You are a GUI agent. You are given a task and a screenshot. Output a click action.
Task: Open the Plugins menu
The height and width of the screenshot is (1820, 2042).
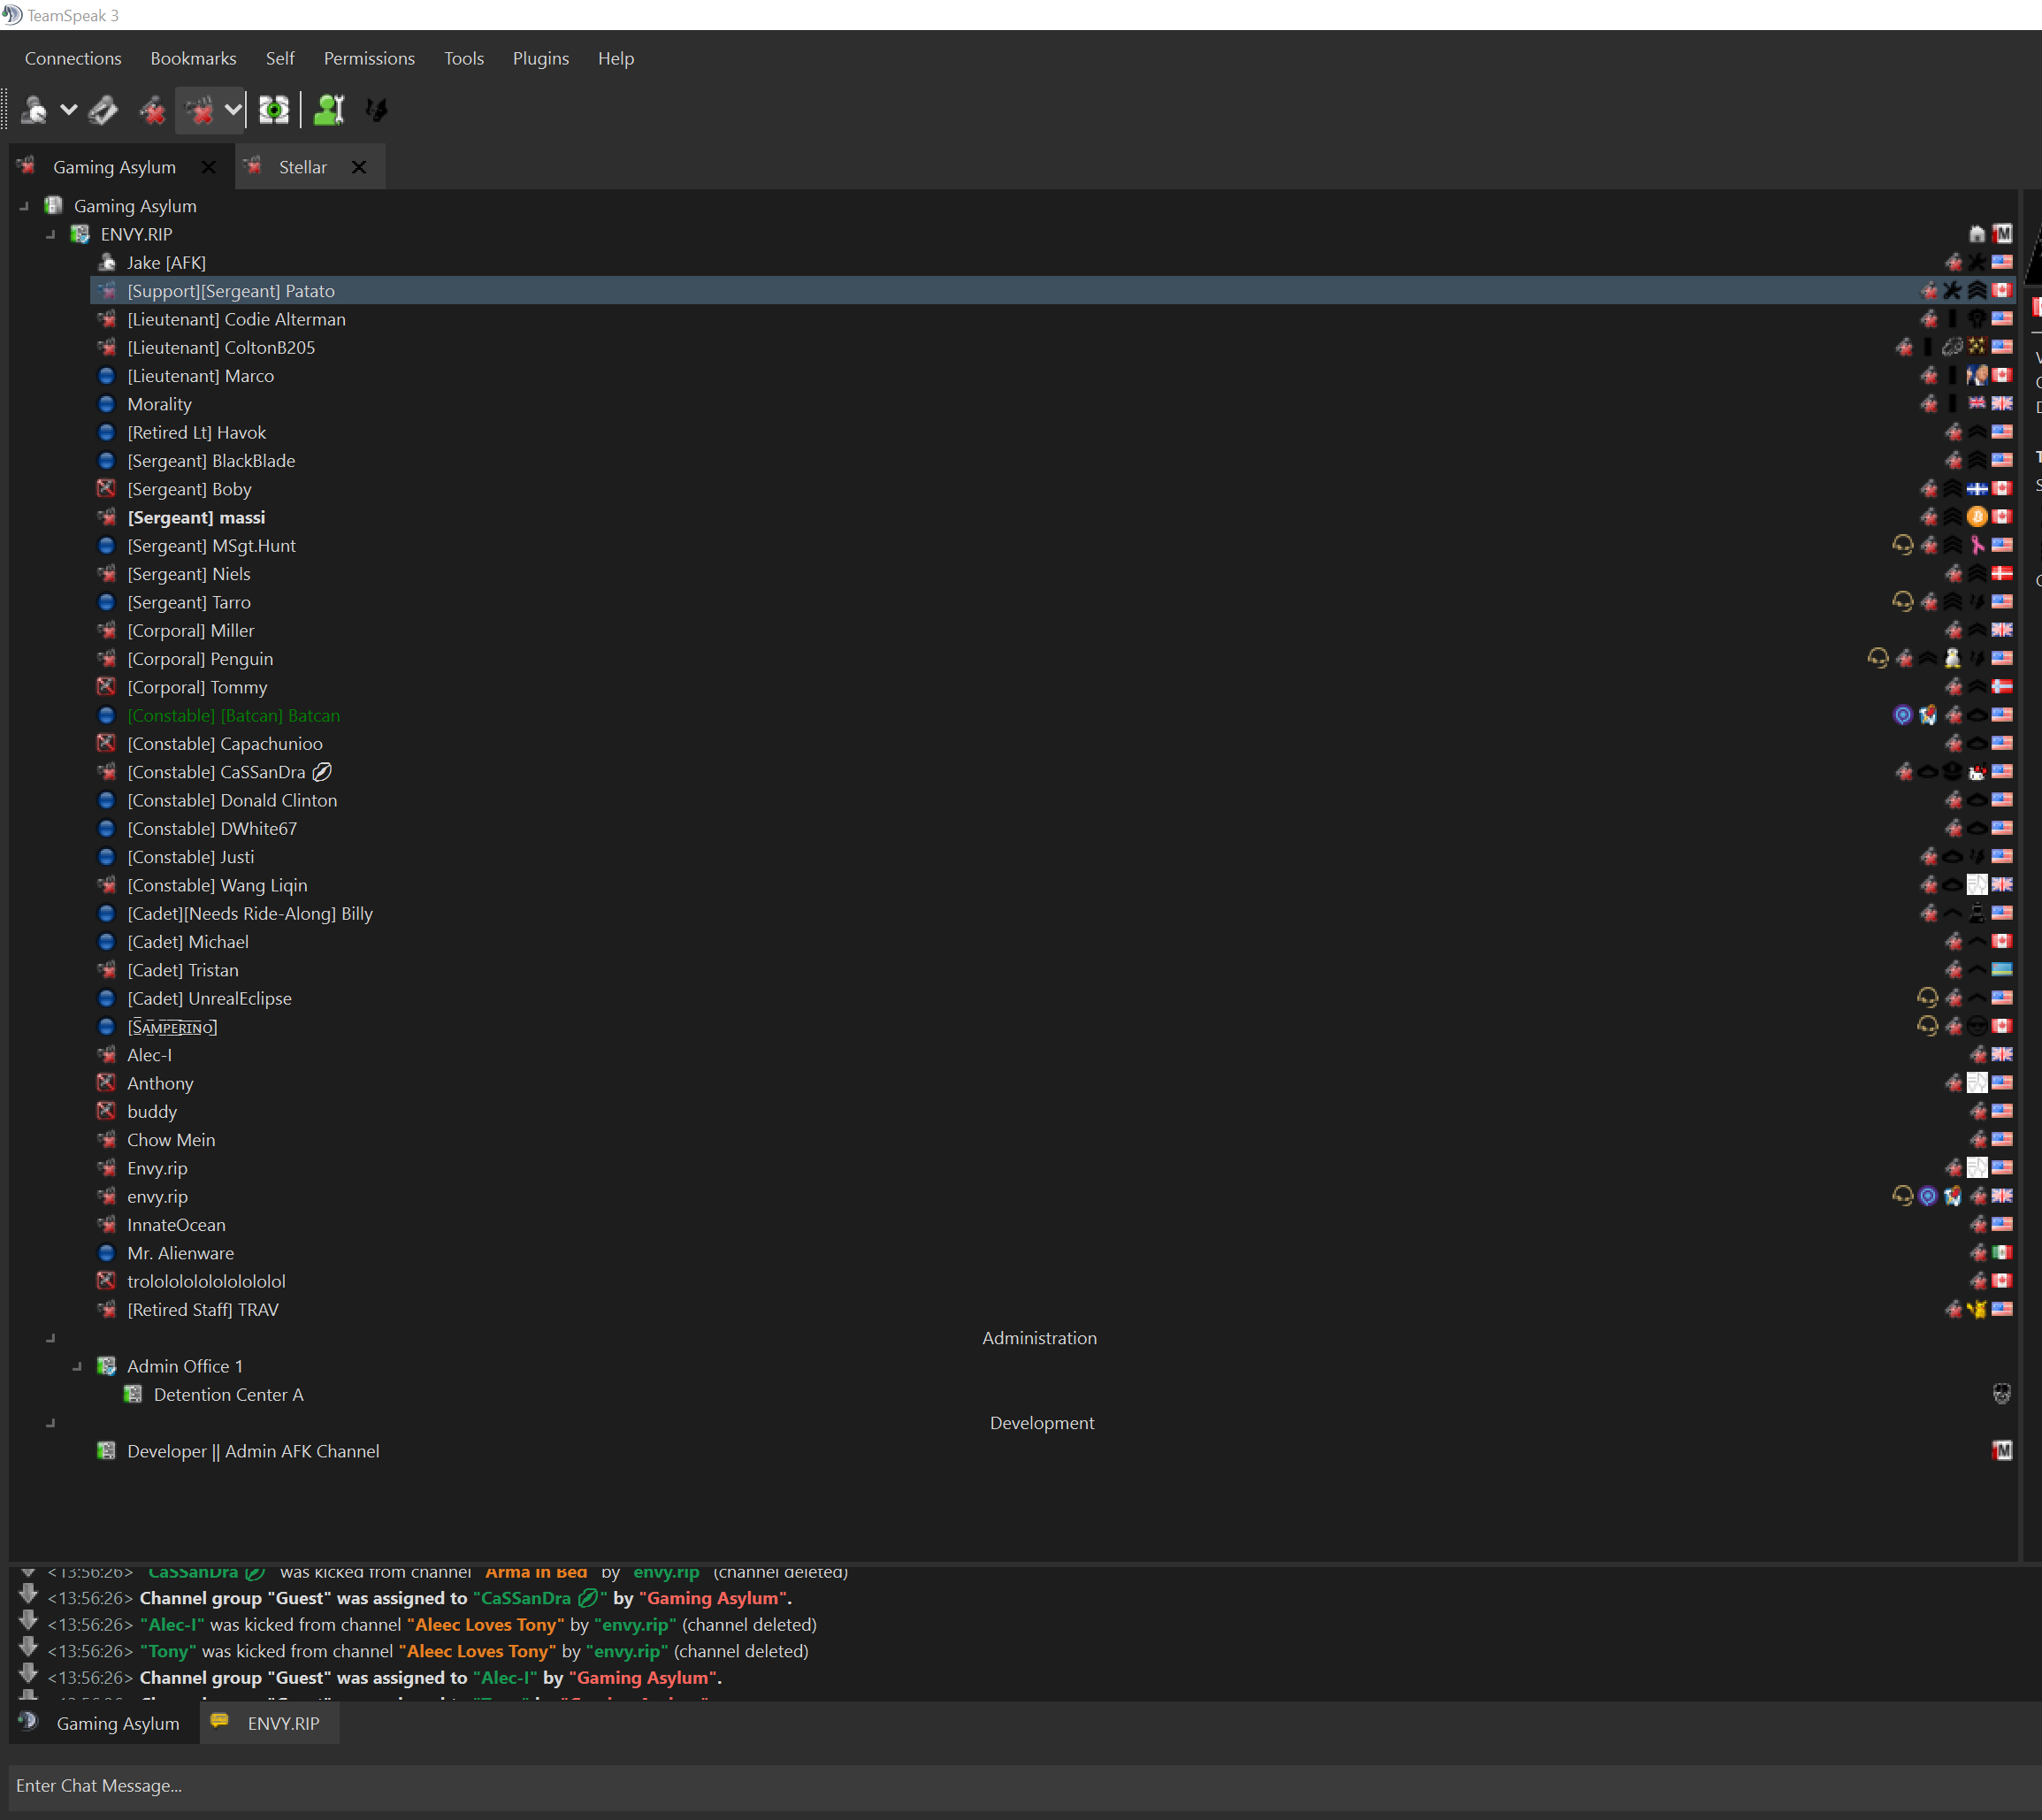coord(541,58)
